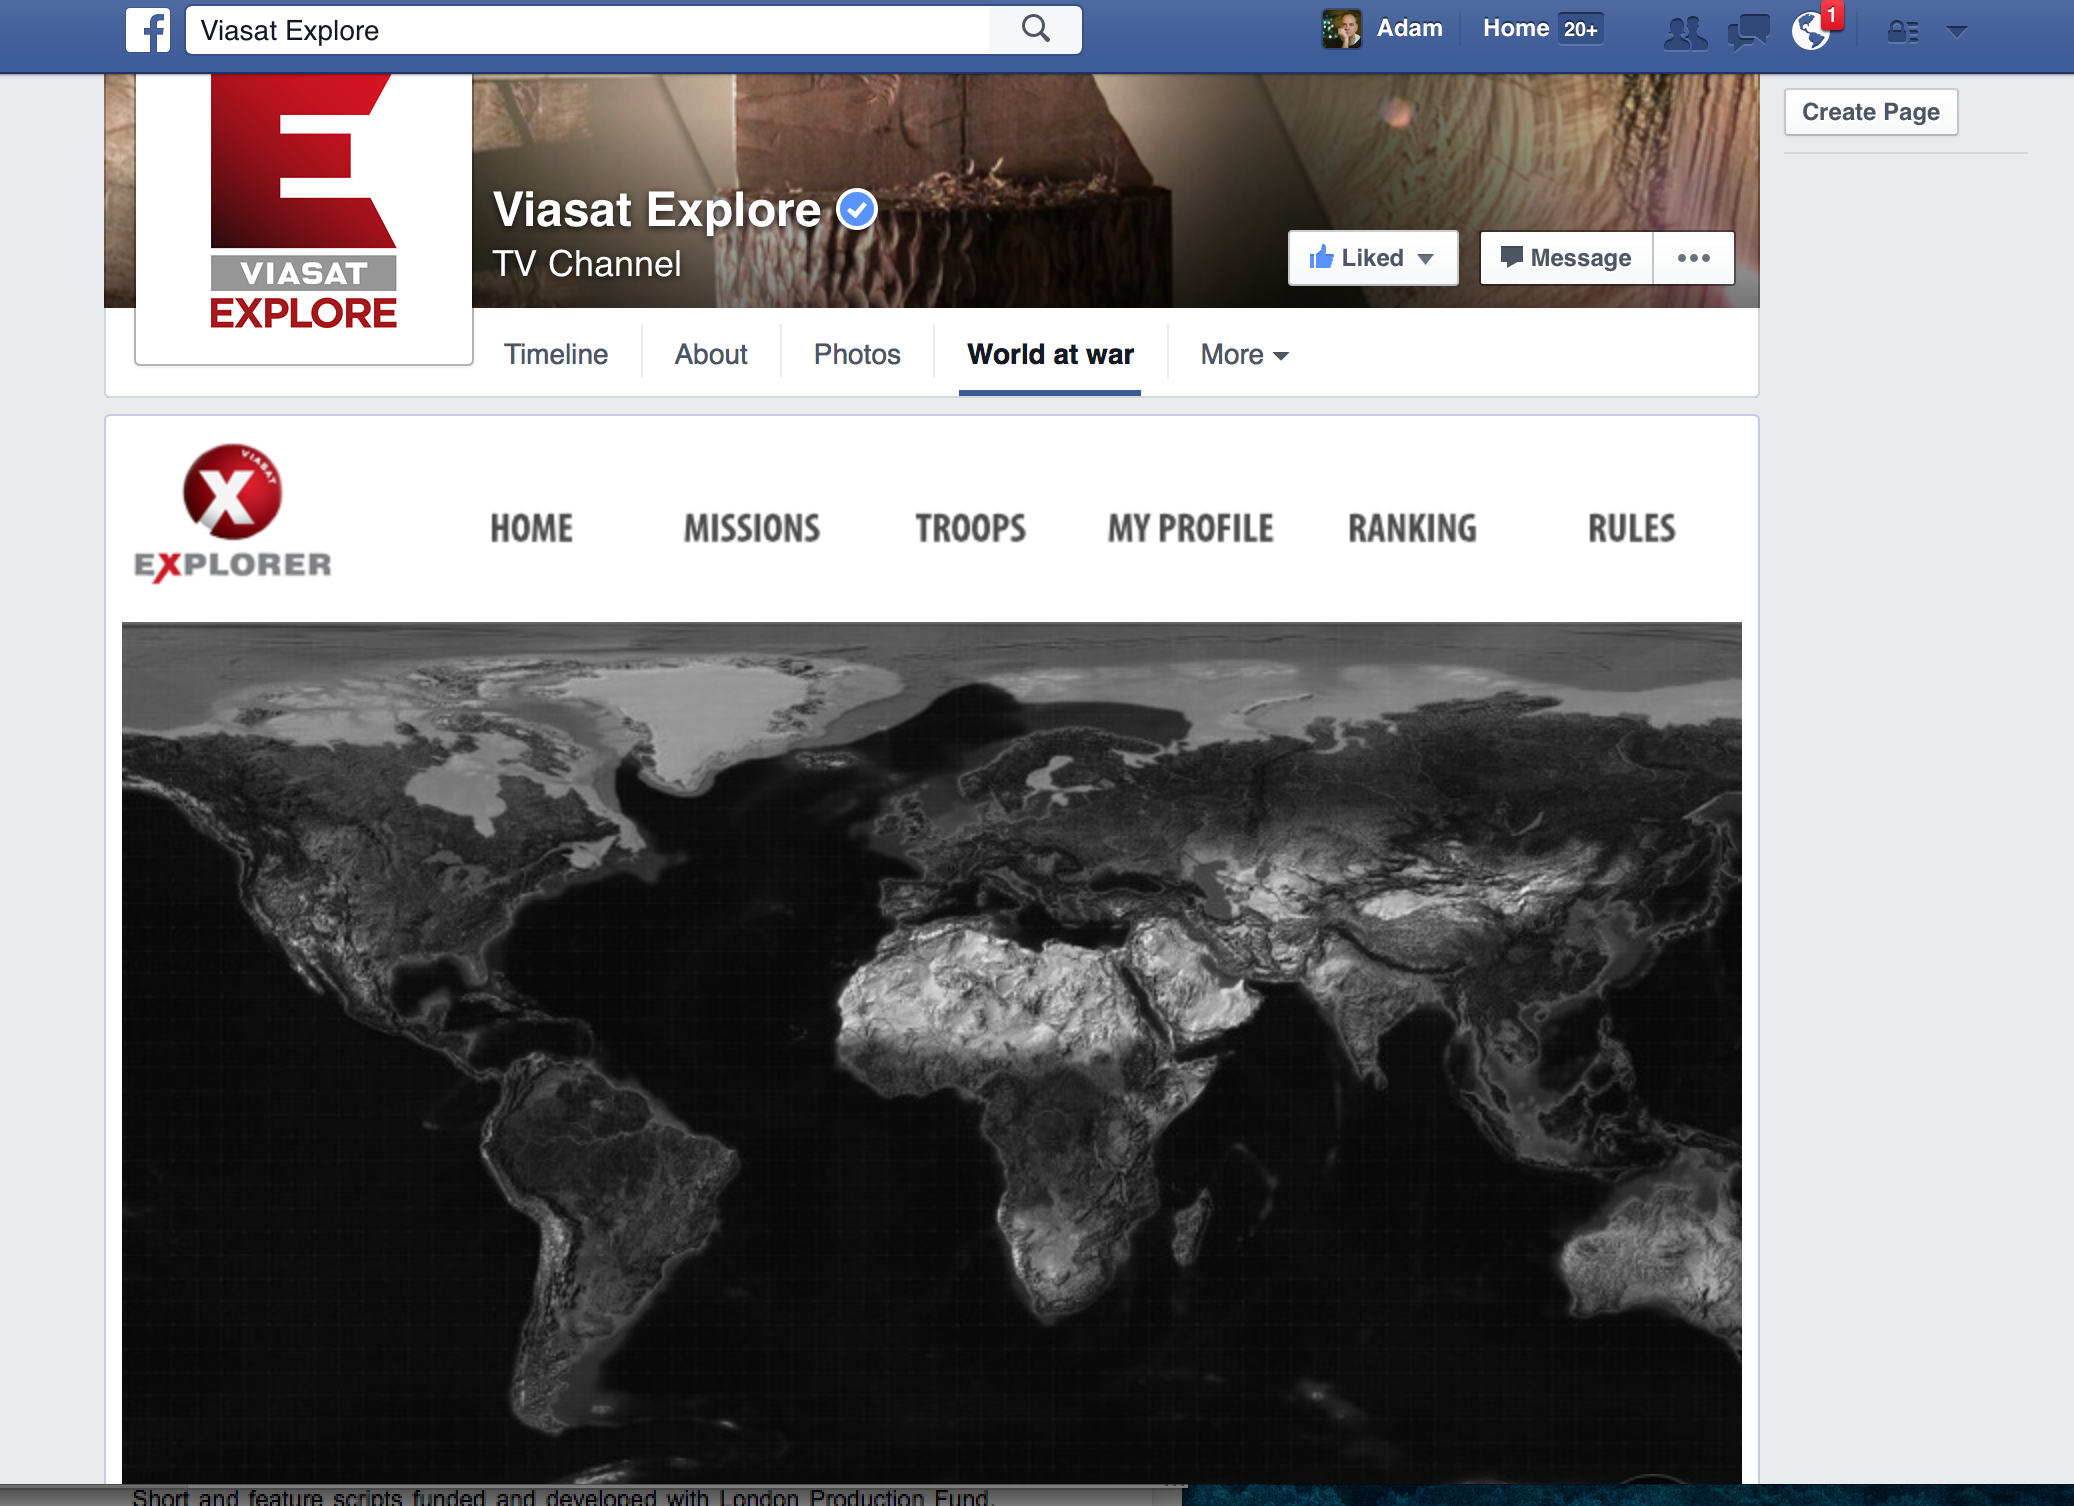Click the Create Page button
Viewport: 2074px width, 1506px height.
(1870, 112)
